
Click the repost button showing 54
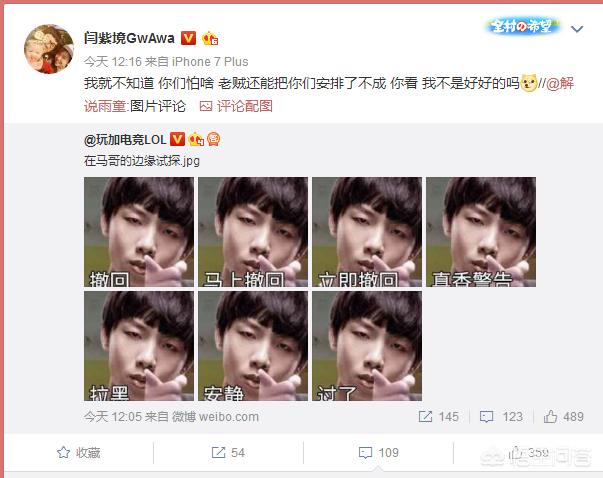click(x=228, y=453)
